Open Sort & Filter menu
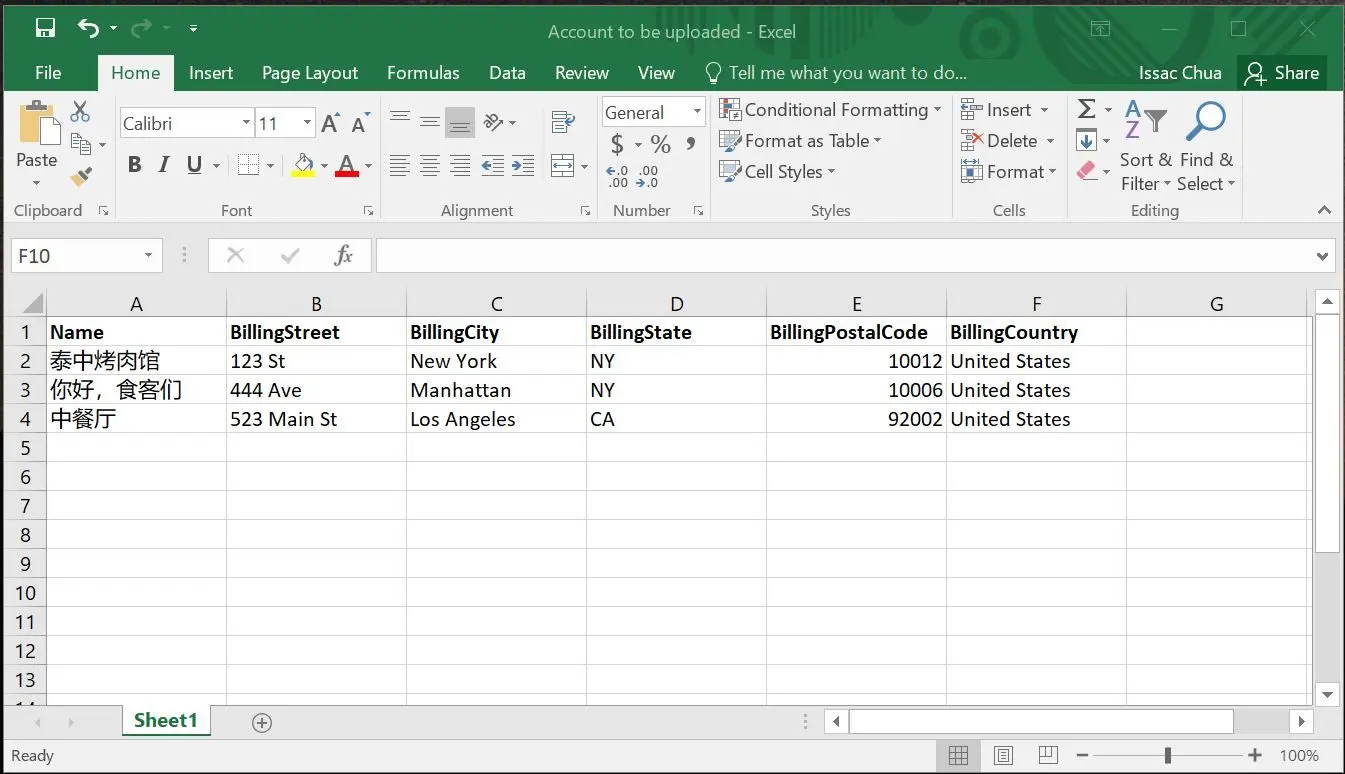 click(1146, 147)
